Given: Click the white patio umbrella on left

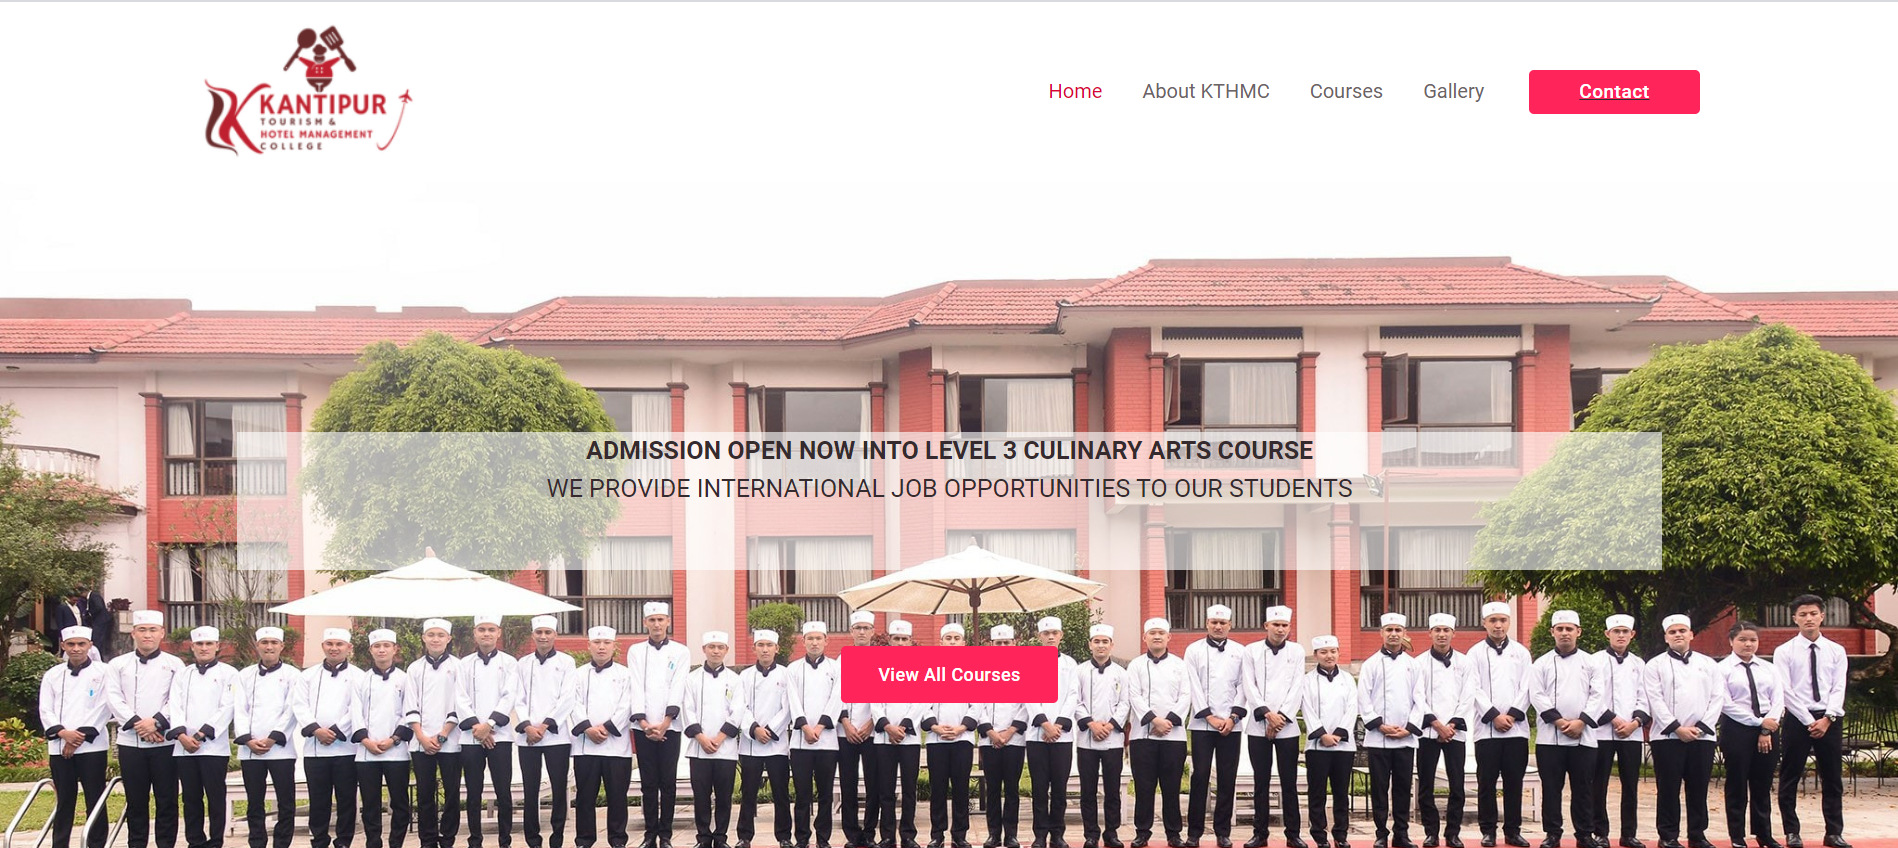Looking at the screenshot, I should point(425,588).
